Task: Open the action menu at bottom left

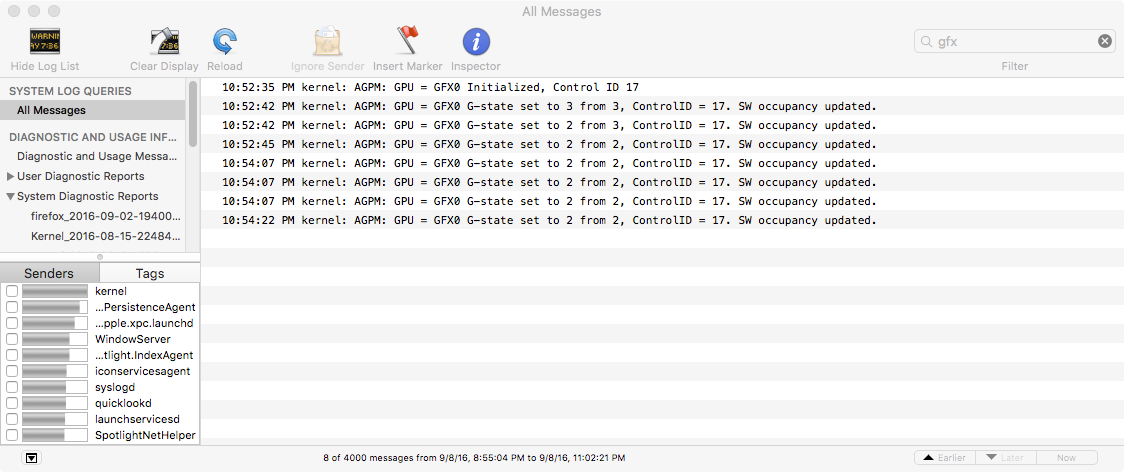Action: click(x=31, y=458)
